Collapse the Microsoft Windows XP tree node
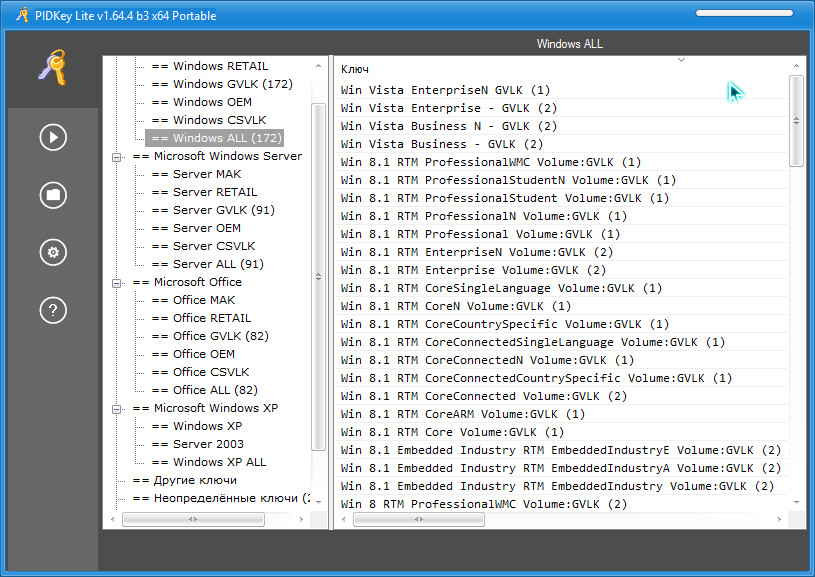 click(x=116, y=409)
